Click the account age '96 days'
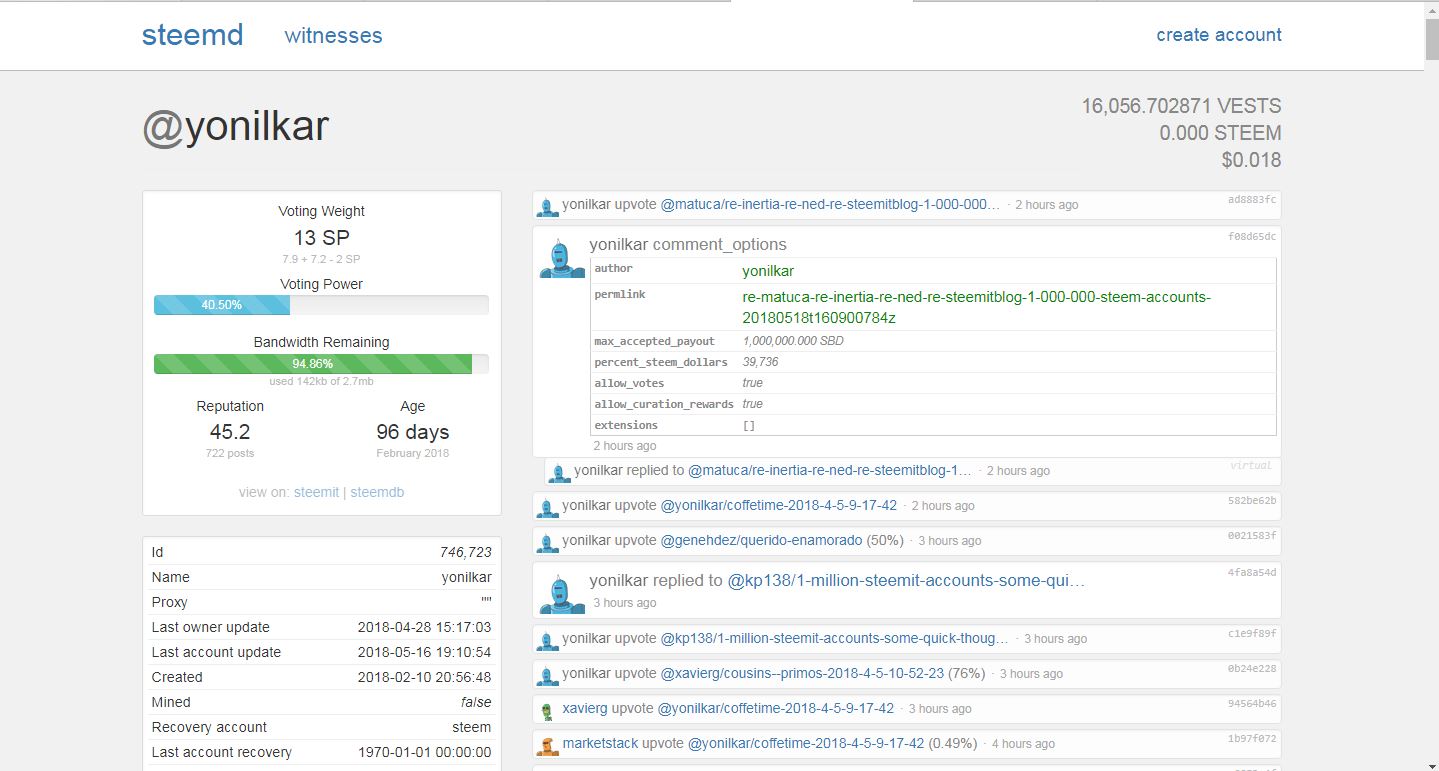This screenshot has width=1439, height=771. coord(413,432)
